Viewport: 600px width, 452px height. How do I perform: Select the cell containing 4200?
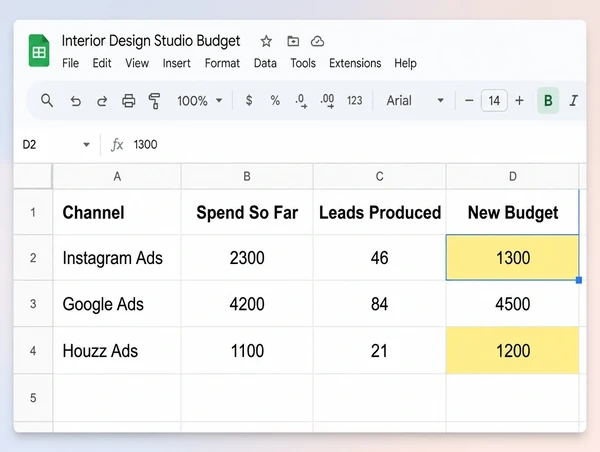(247, 304)
